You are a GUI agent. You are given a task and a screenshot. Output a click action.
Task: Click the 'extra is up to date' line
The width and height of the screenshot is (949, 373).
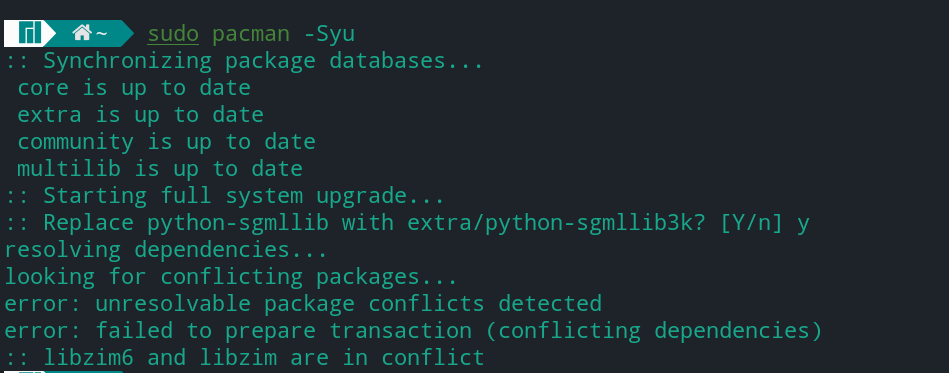140,115
